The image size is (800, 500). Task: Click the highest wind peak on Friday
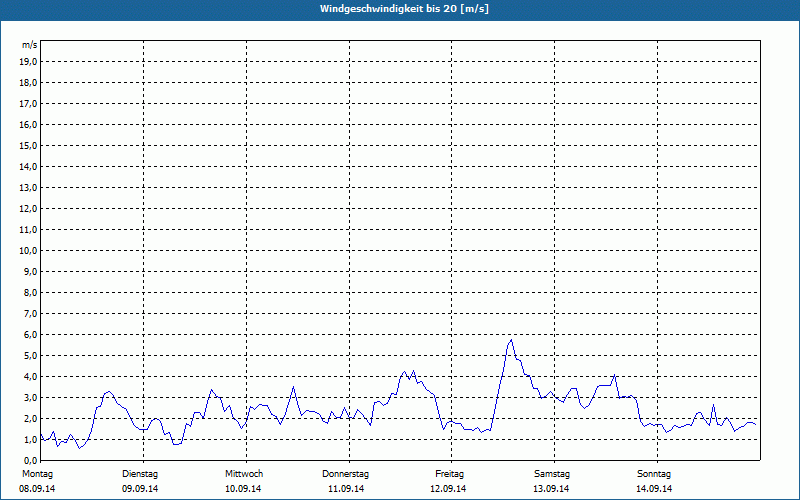pyautogui.click(x=511, y=340)
